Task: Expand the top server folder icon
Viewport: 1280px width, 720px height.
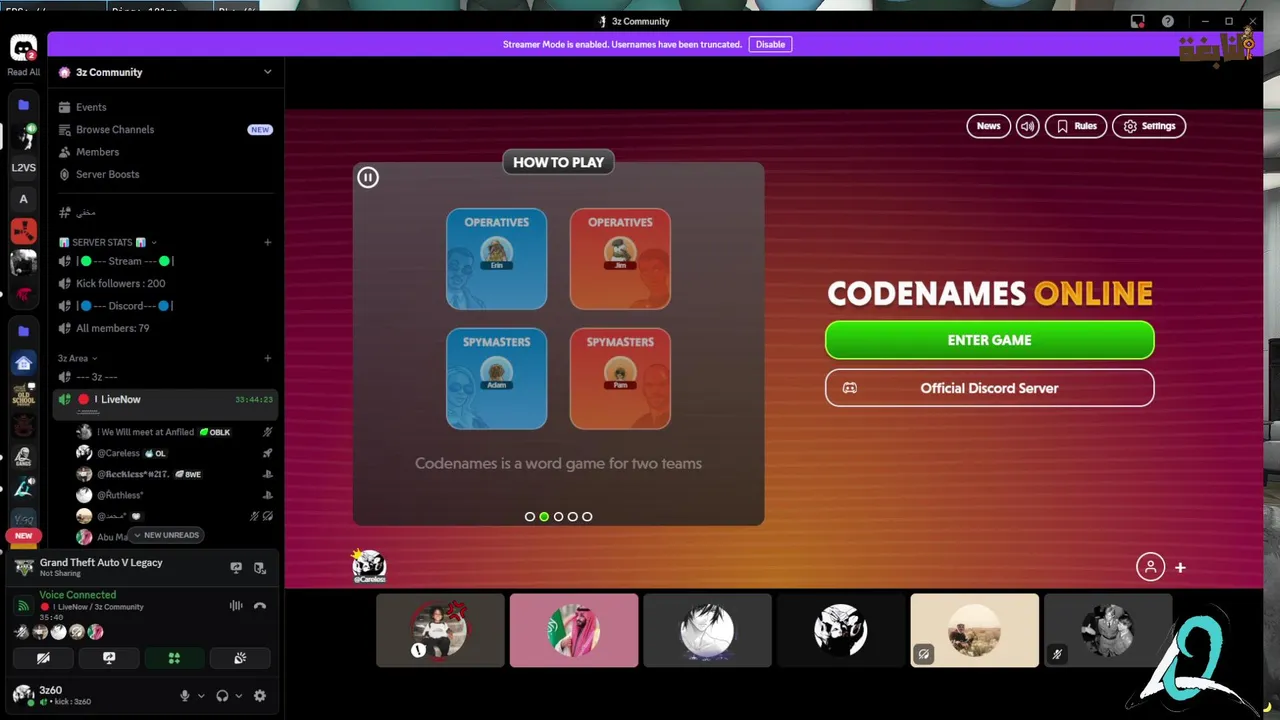Action: (x=23, y=104)
